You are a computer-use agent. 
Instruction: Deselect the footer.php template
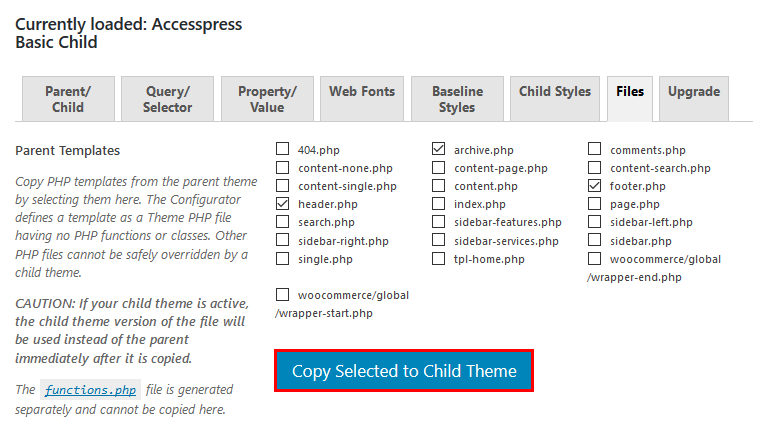pyautogui.click(x=594, y=186)
